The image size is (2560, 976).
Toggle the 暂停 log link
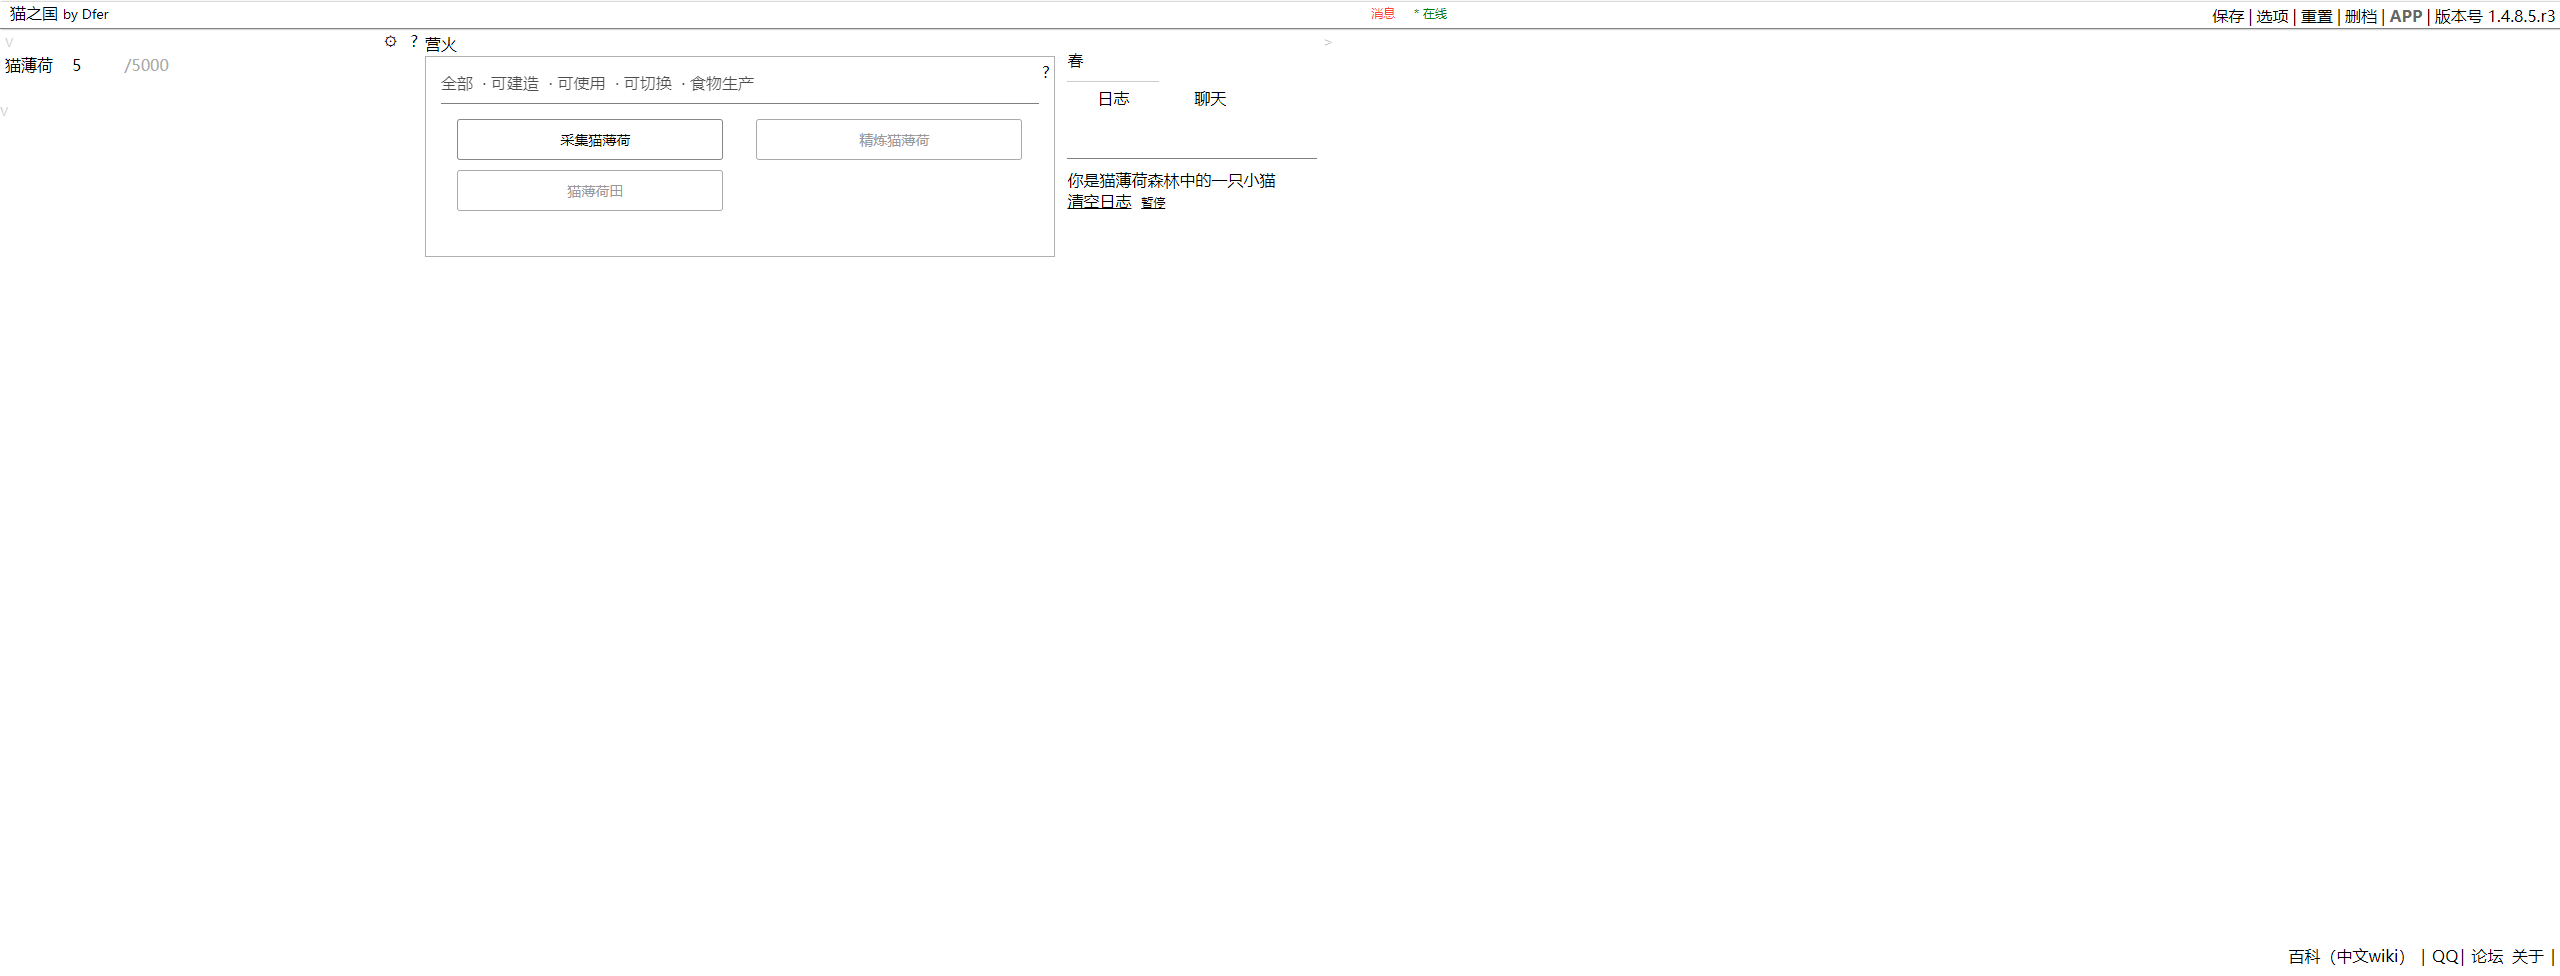click(1153, 203)
